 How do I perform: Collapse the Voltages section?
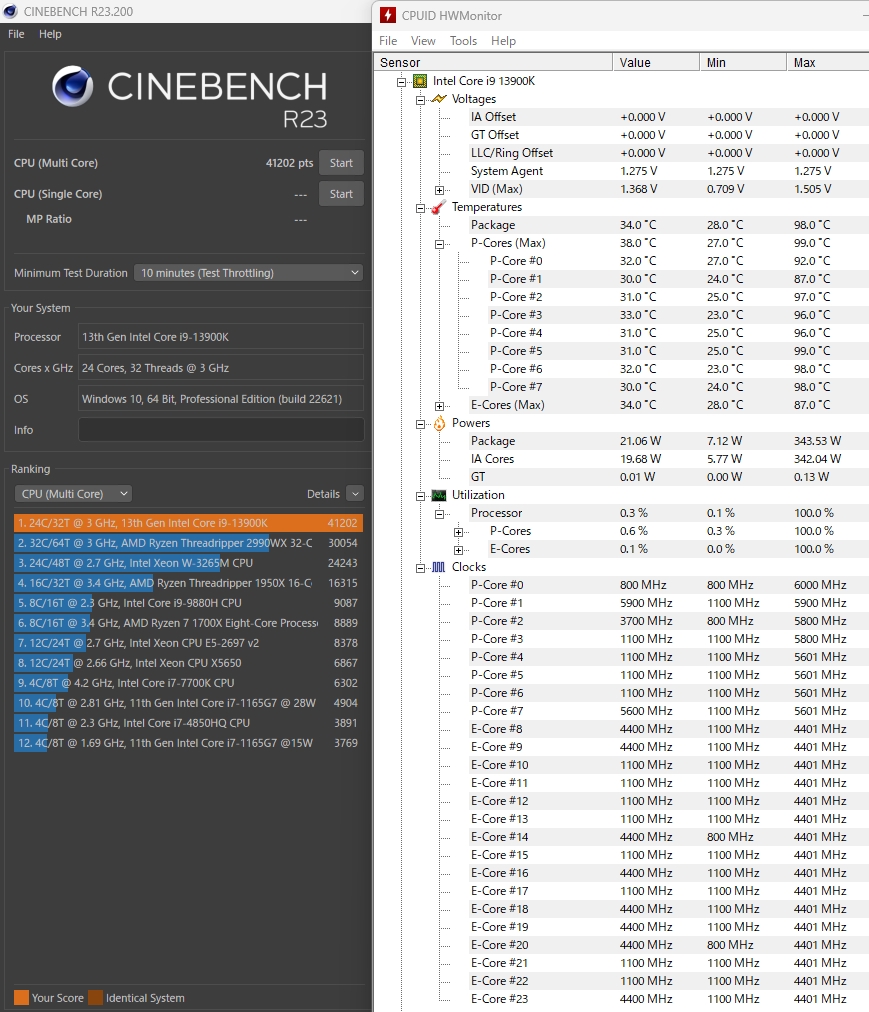(420, 100)
